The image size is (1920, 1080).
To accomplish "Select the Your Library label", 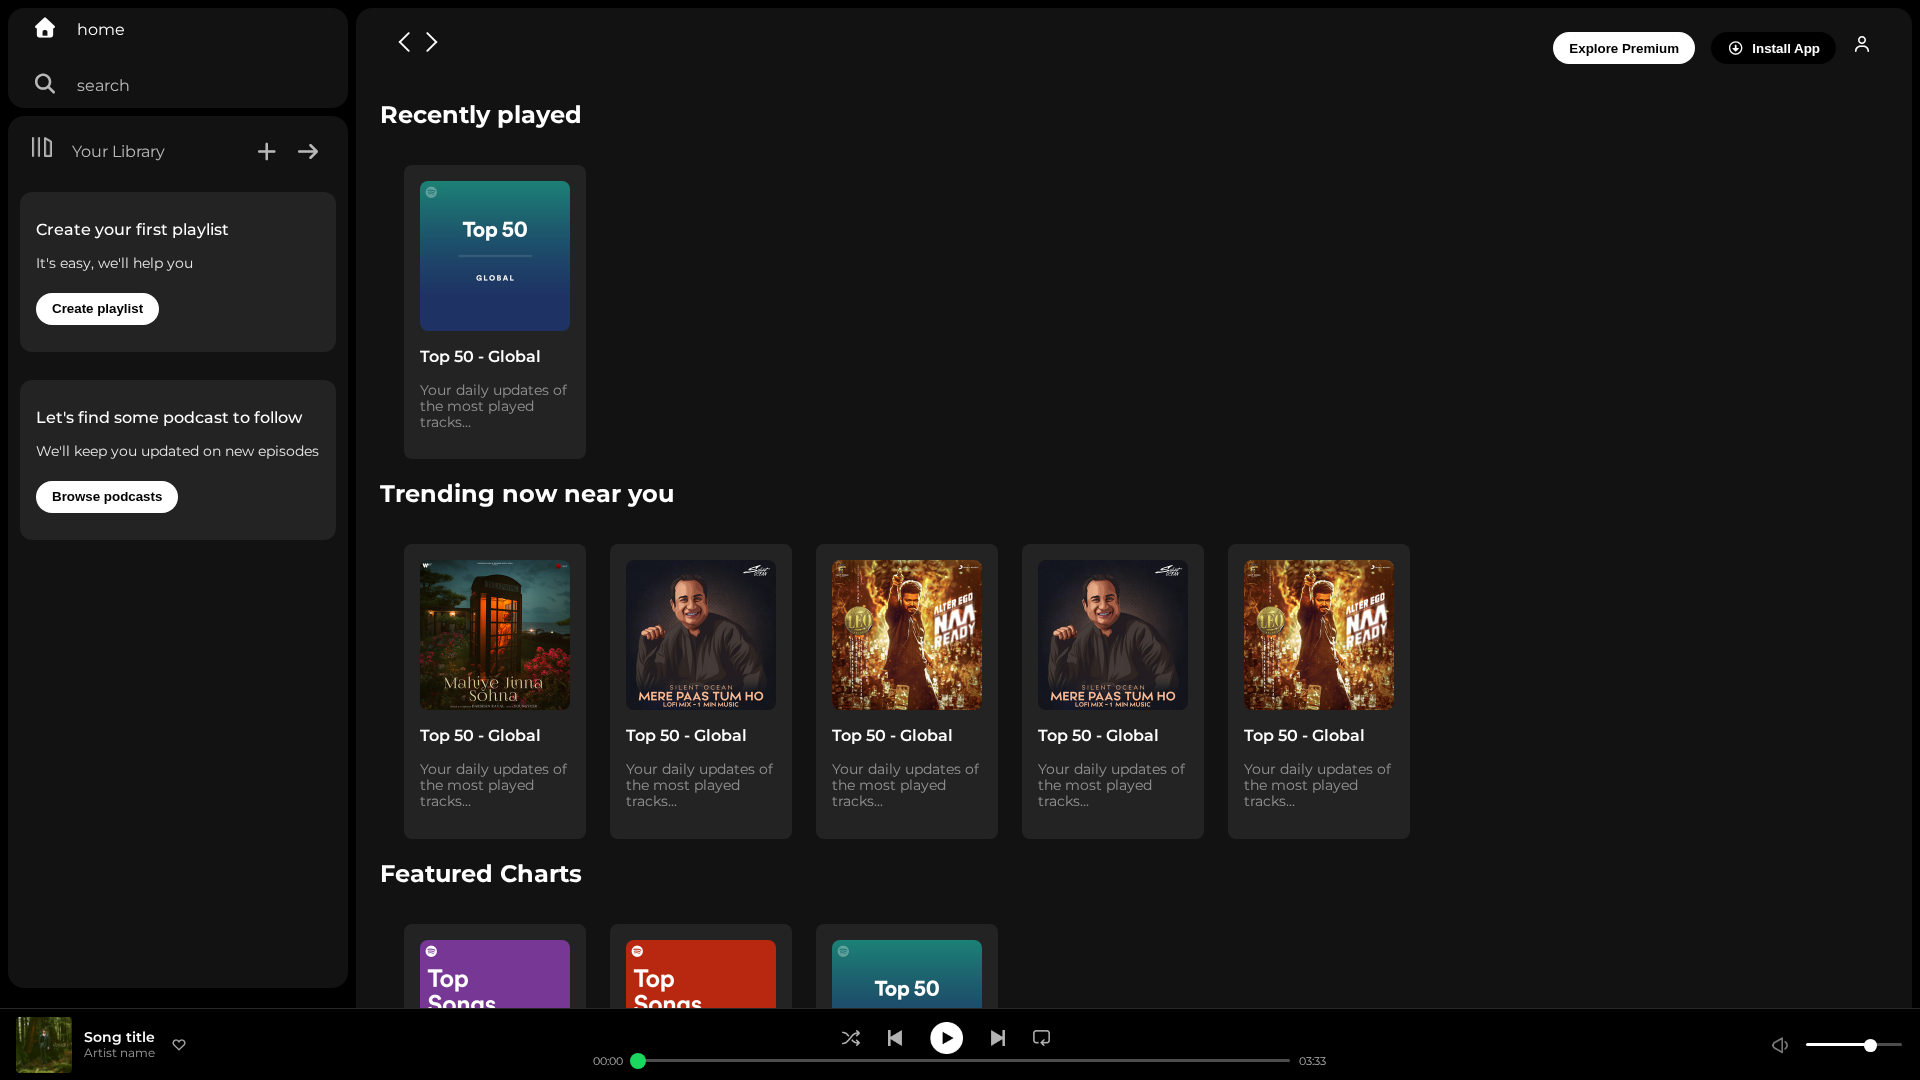I will pos(118,152).
